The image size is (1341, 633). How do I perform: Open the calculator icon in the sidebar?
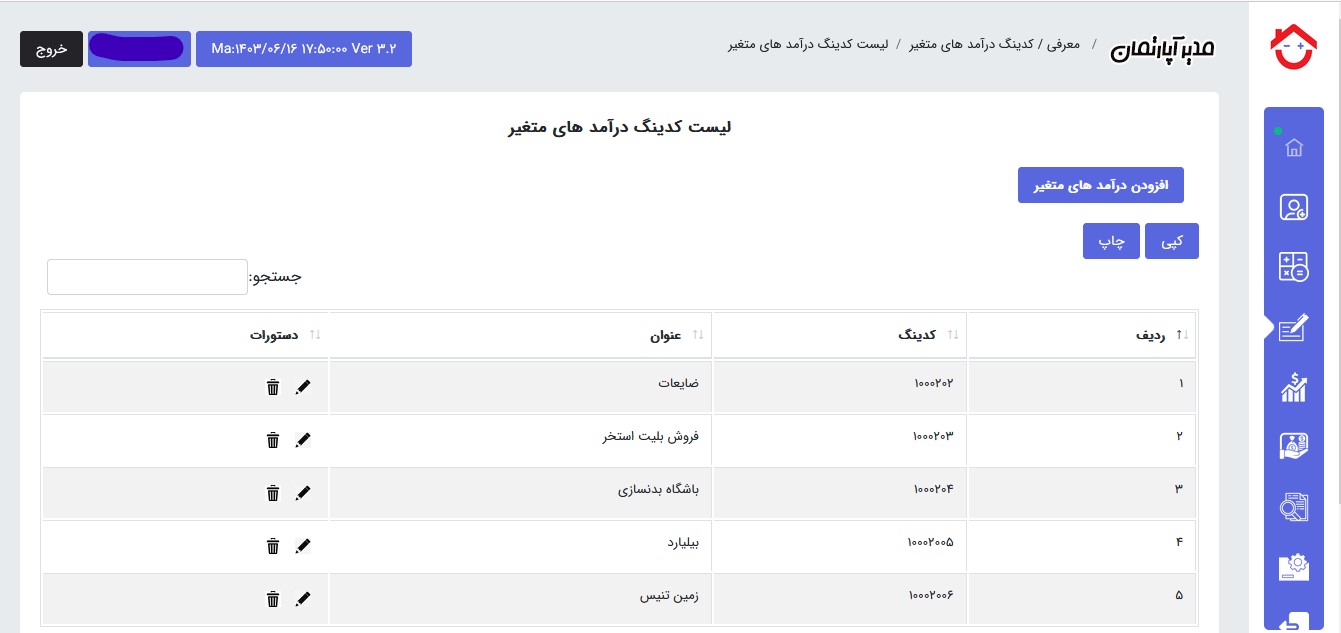(1294, 267)
